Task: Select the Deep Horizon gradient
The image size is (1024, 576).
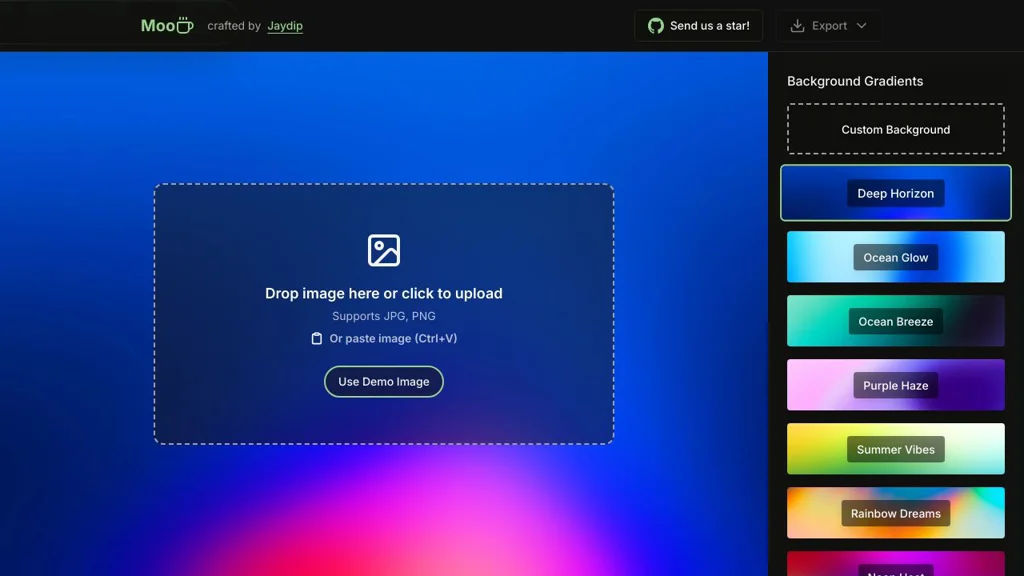Action: [x=895, y=193]
